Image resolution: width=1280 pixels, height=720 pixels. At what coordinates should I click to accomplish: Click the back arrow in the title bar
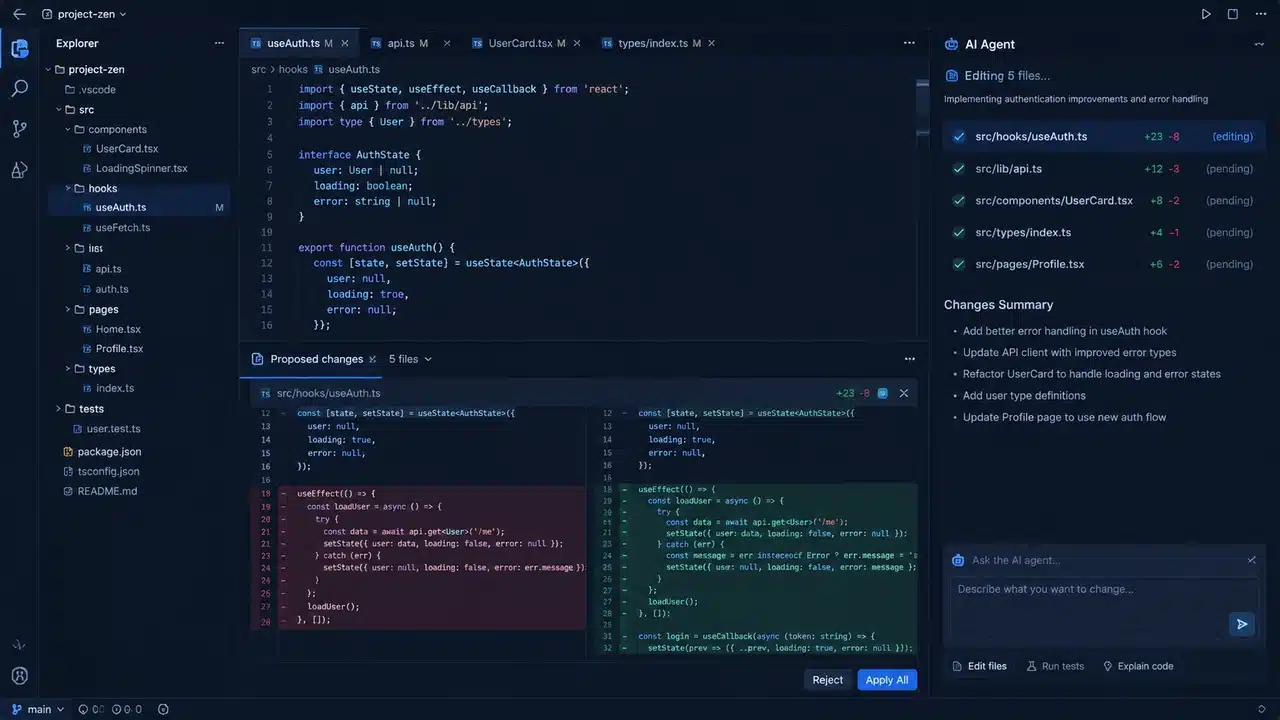coord(19,14)
